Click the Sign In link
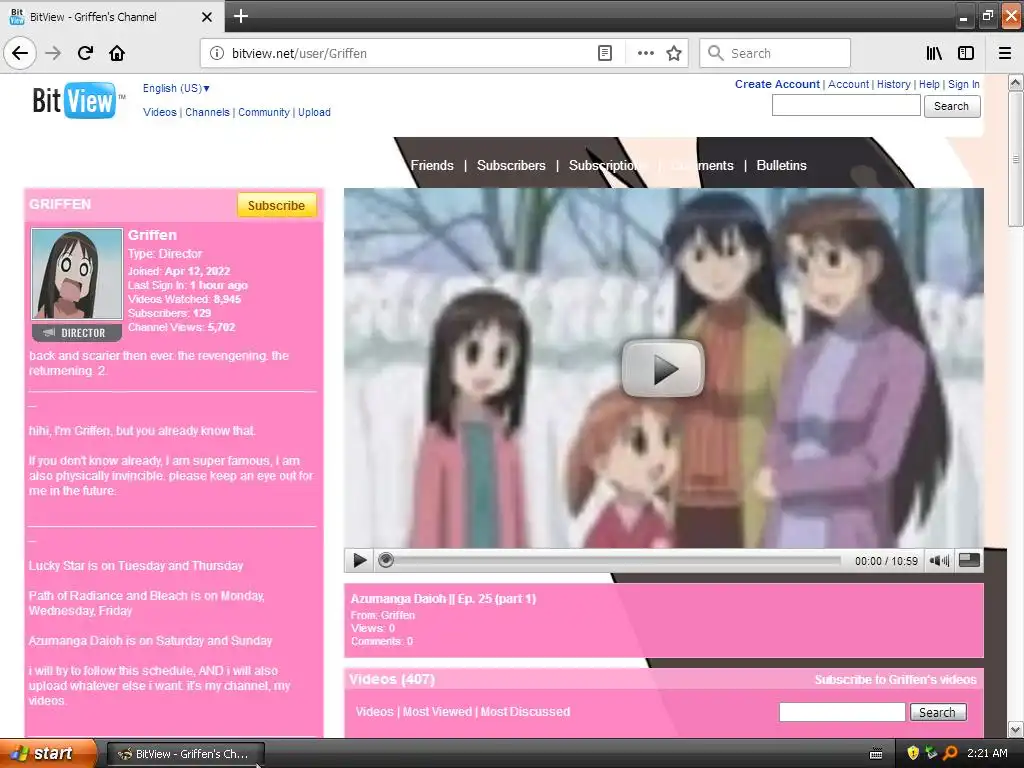 tap(963, 84)
